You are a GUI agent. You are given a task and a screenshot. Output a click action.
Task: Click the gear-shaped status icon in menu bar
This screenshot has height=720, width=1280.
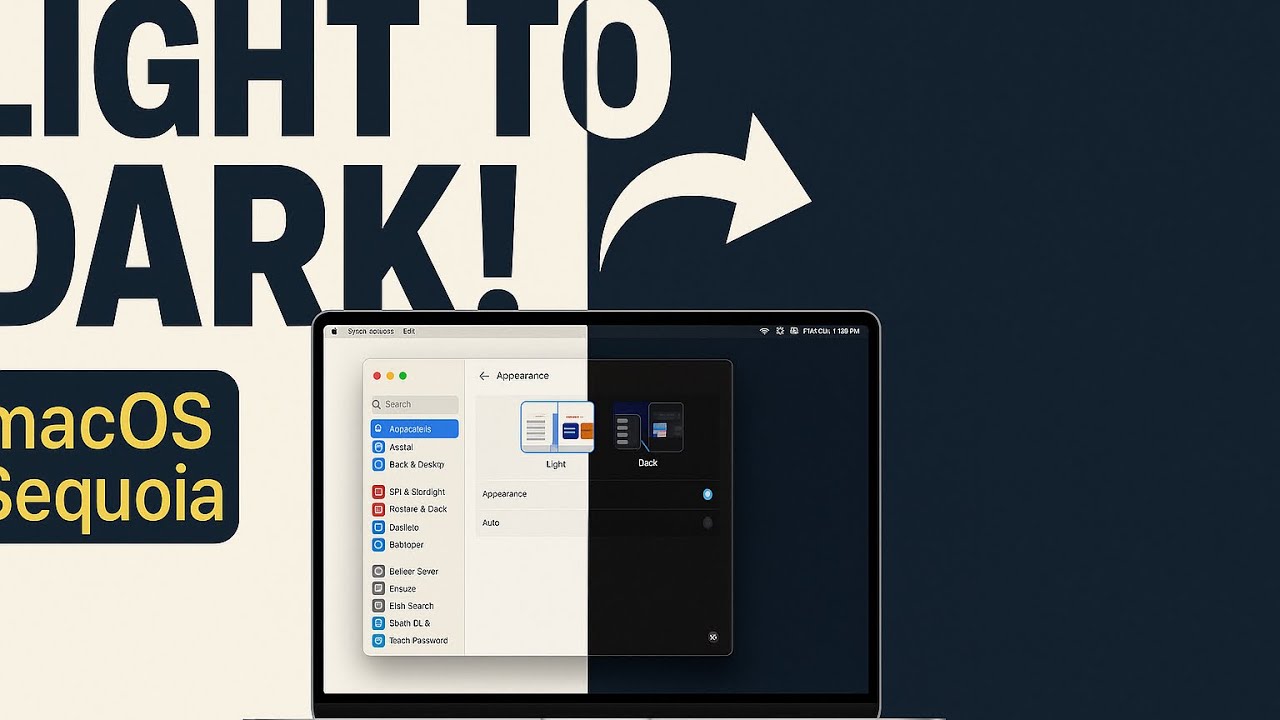pyautogui.click(x=779, y=331)
